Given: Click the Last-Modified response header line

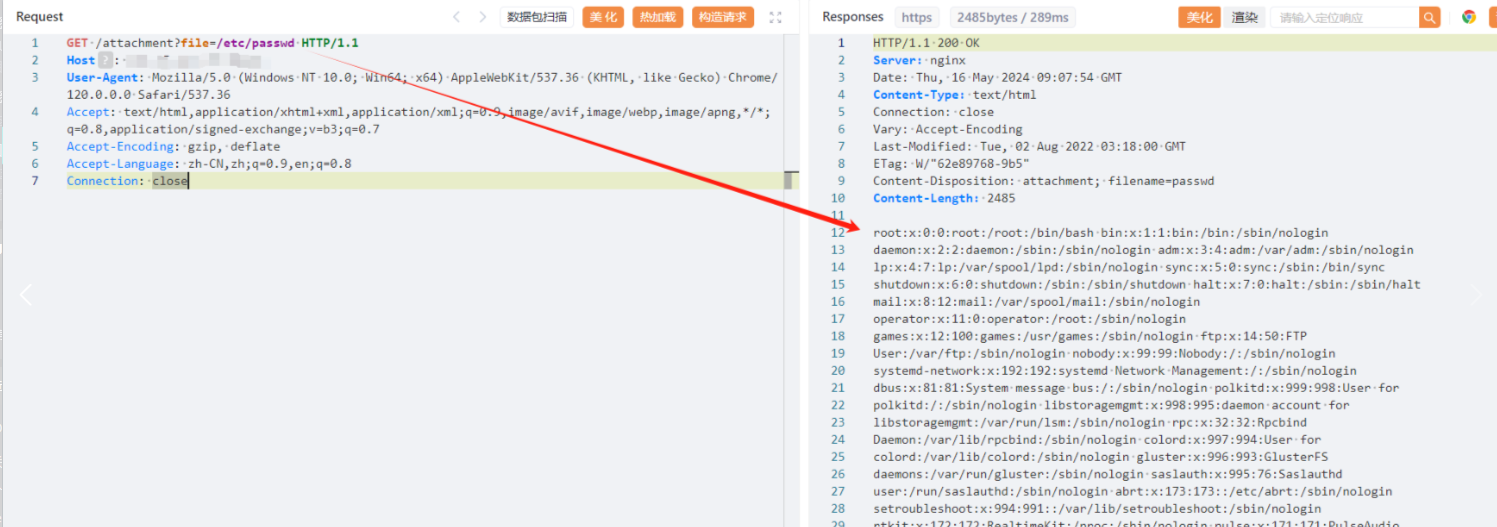Looking at the screenshot, I should (1029, 146).
